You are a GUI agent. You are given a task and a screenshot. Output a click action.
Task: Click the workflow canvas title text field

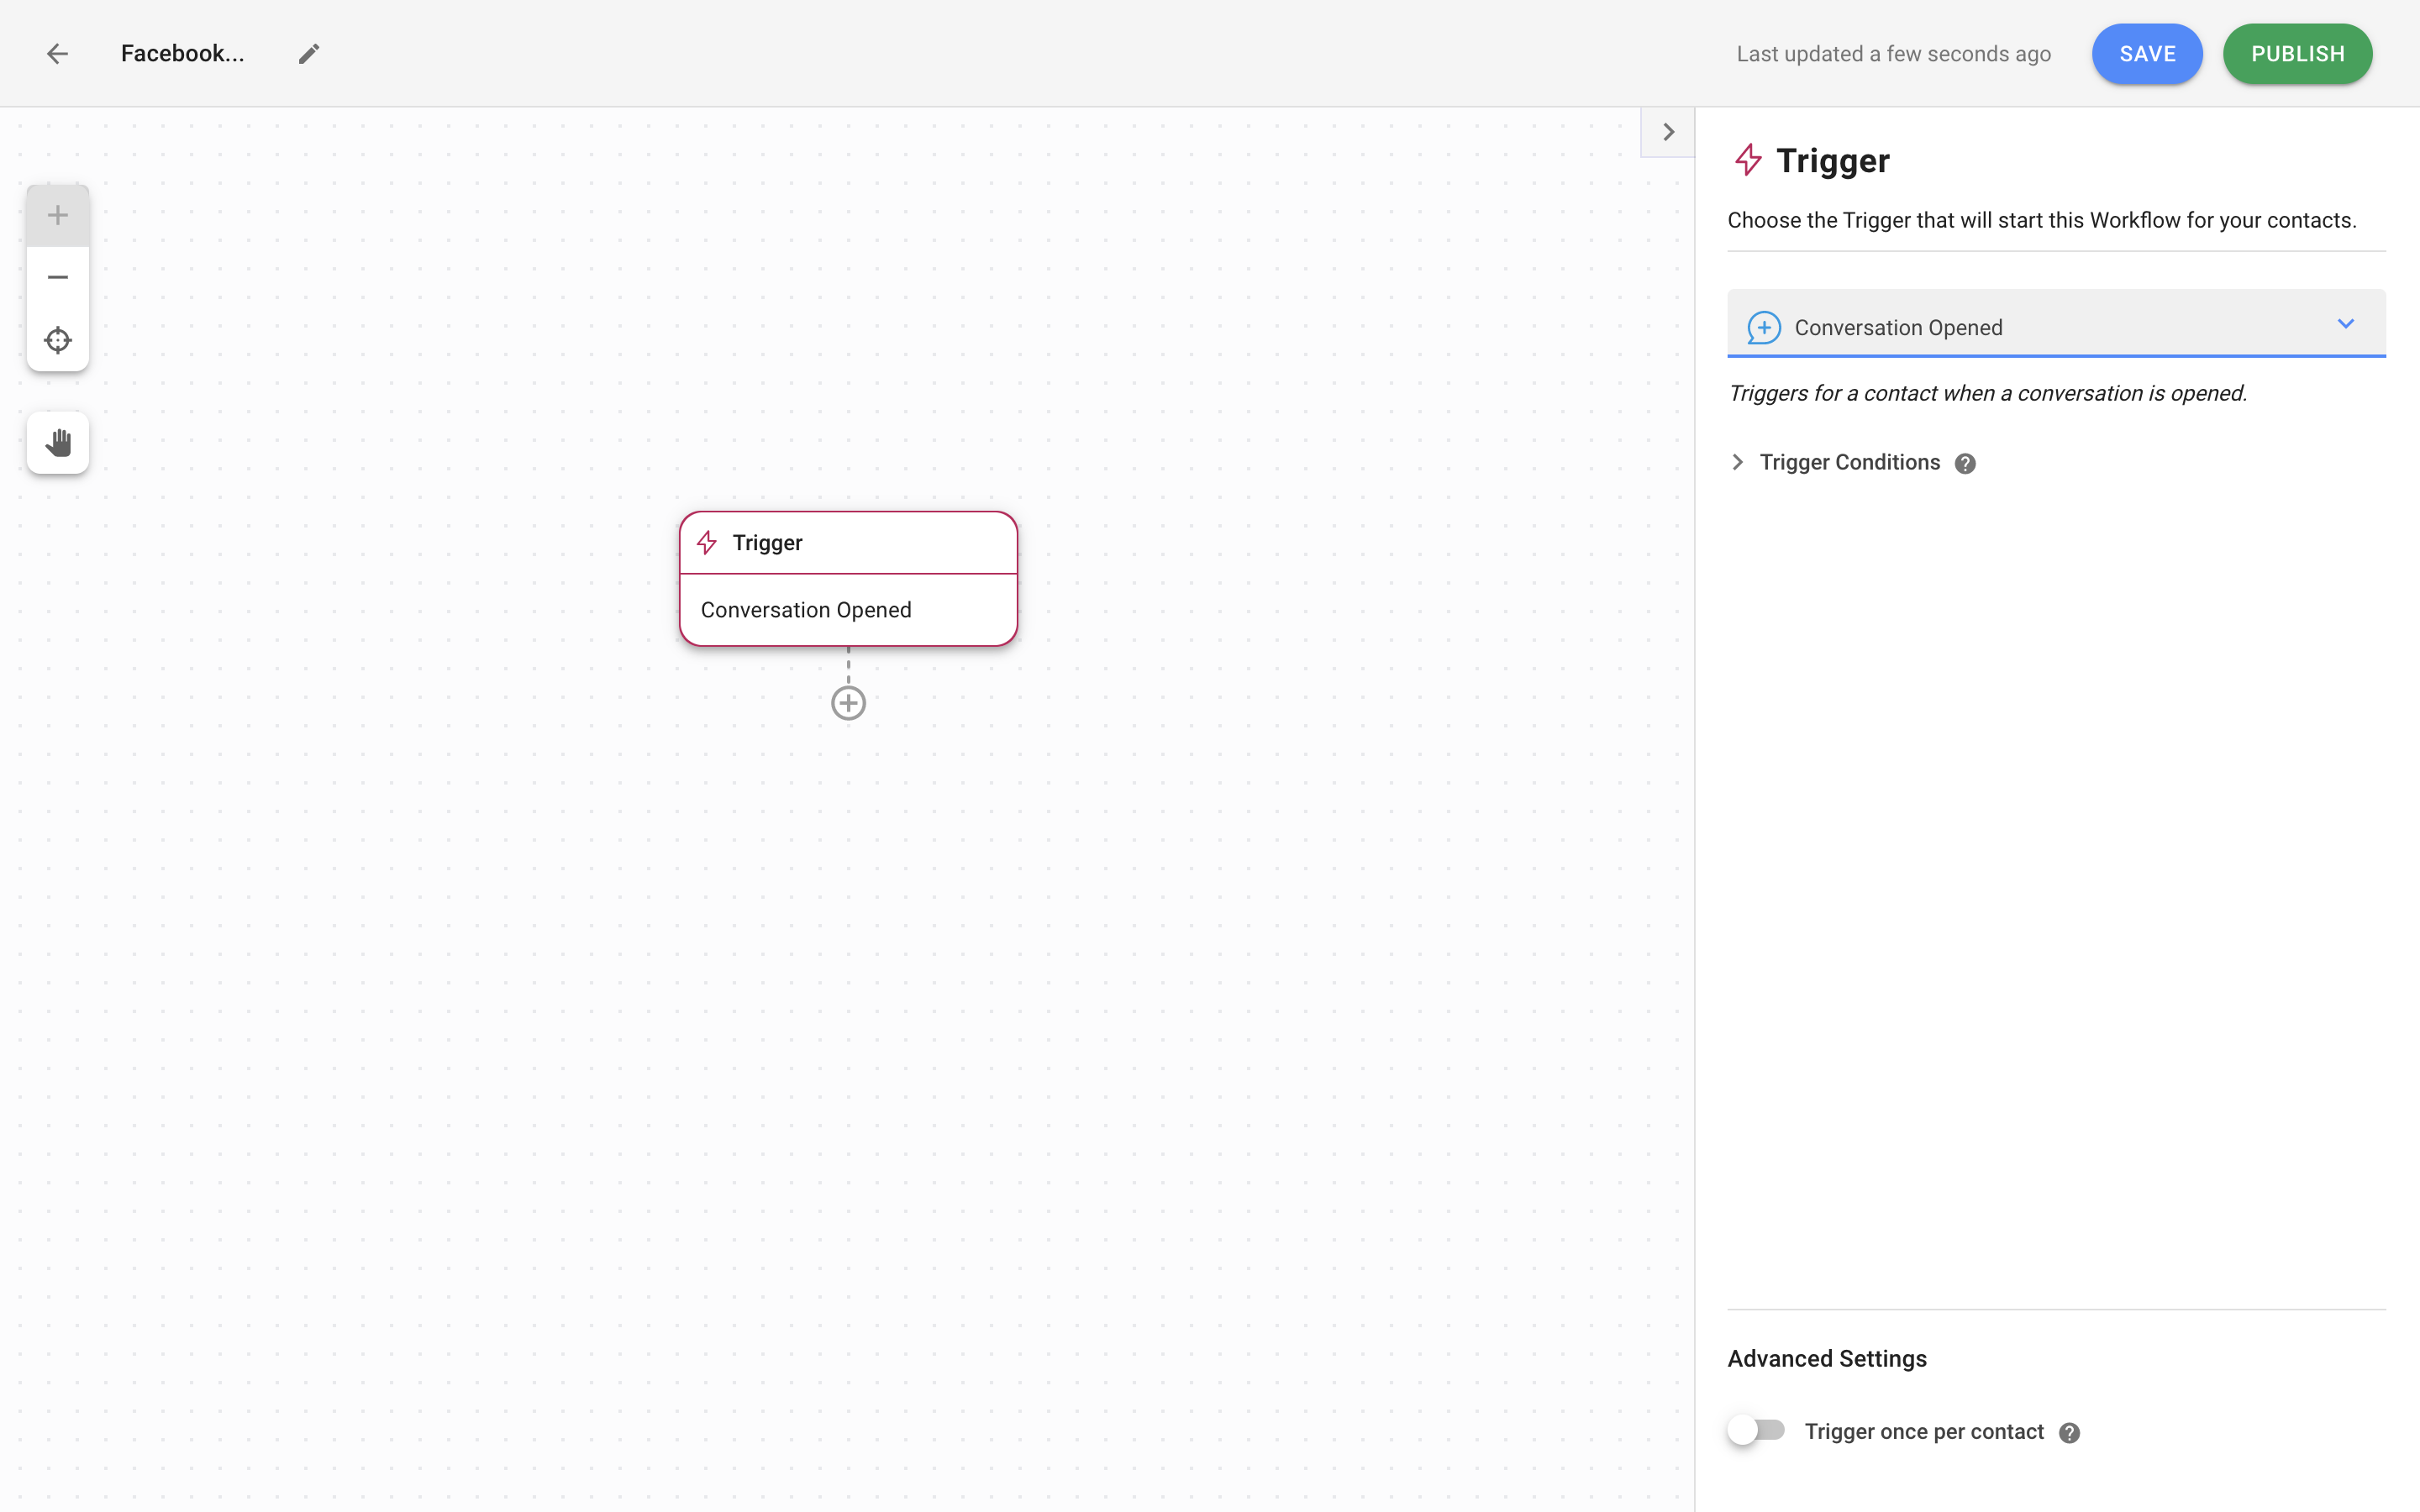pyautogui.click(x=183, y=54)
